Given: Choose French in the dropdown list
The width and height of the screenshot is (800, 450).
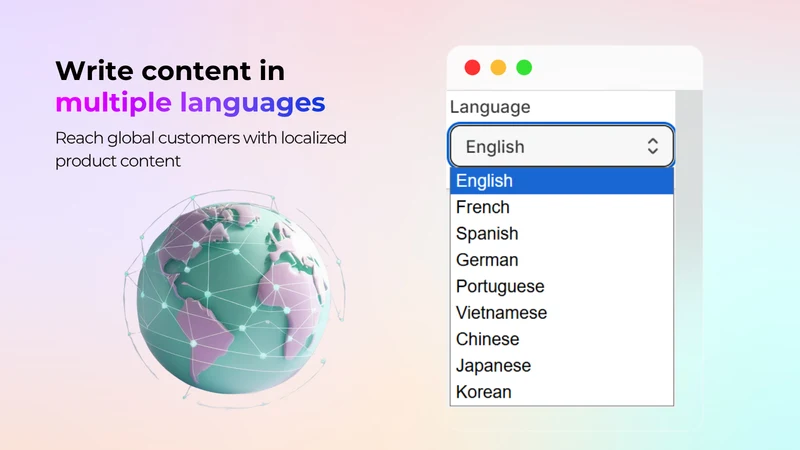Looking at the screenshot, I should pyautogui.click(x=561, y=207).
